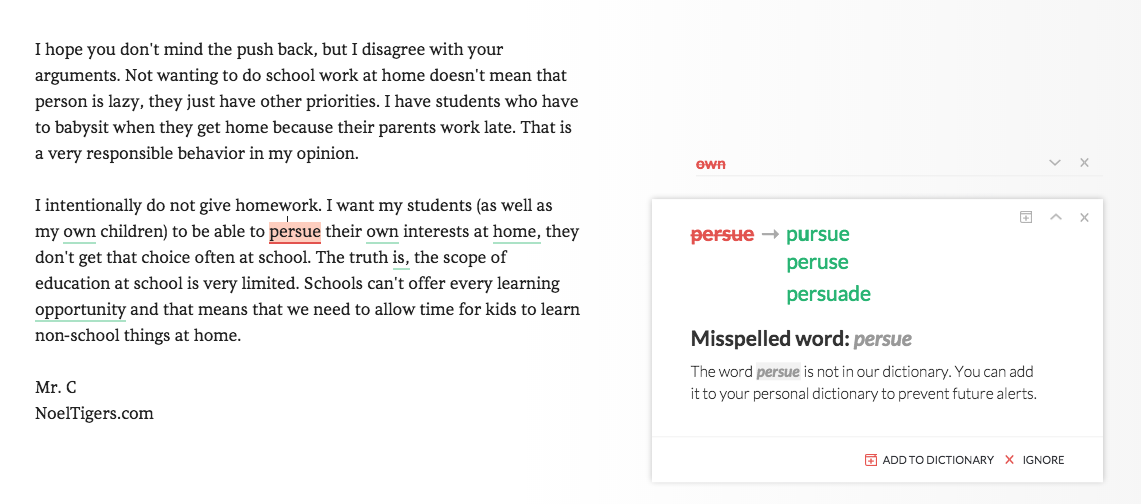
Task: Click the add-to-dictionary icon in card header
Action: pyautogui.click(x=1025, y=217)
